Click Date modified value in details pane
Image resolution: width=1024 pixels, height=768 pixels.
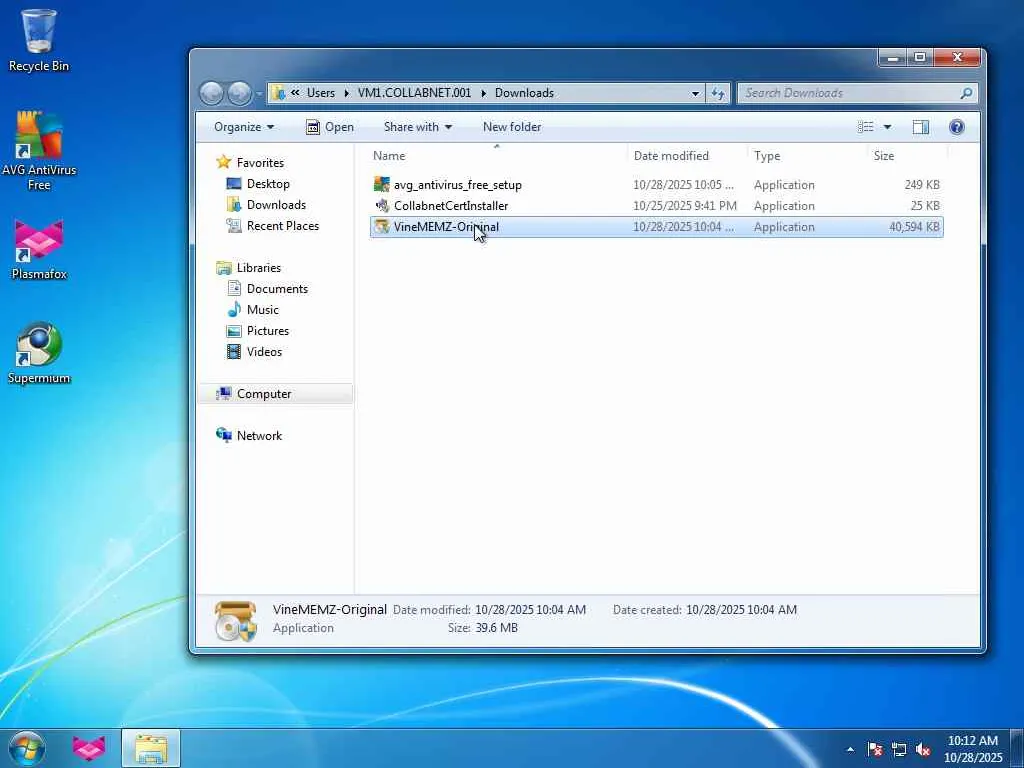click(x=530, y=609)
